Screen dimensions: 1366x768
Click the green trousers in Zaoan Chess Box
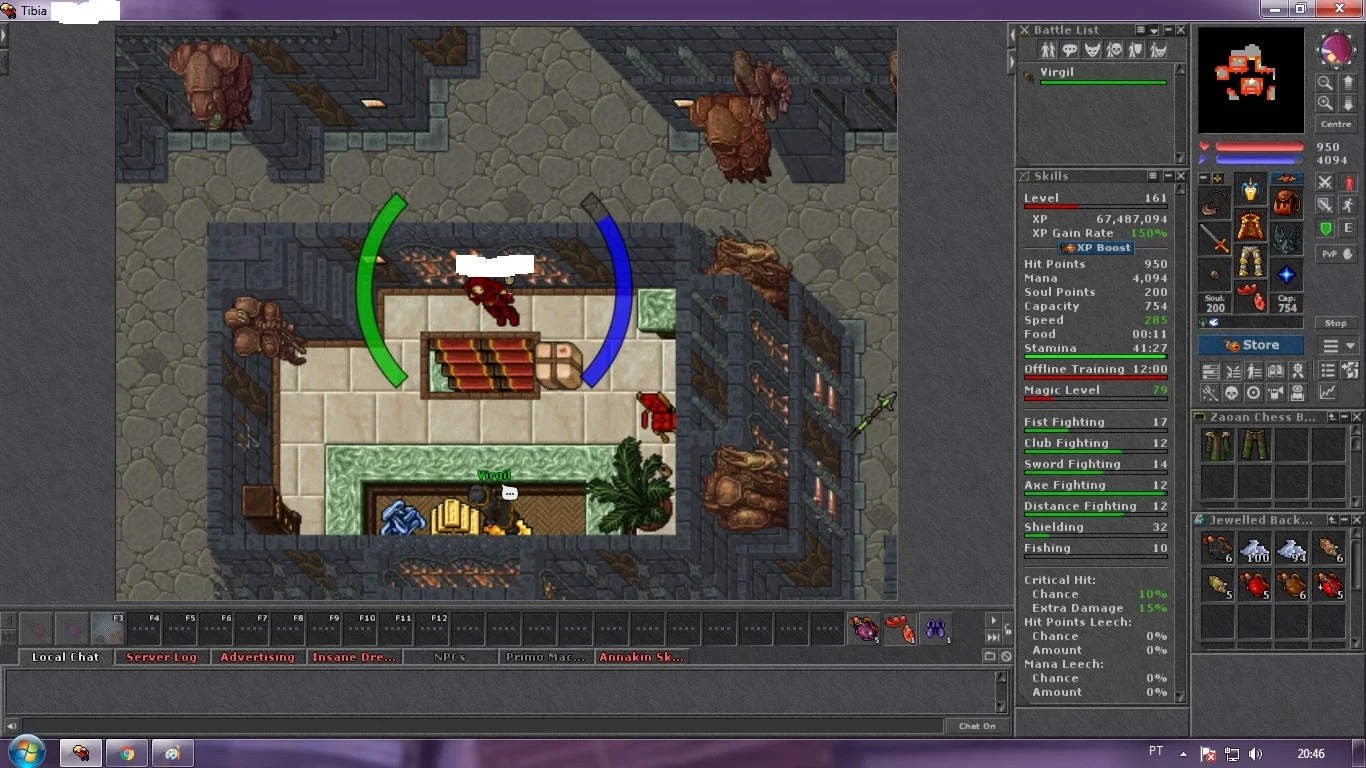pos(1254,445)
